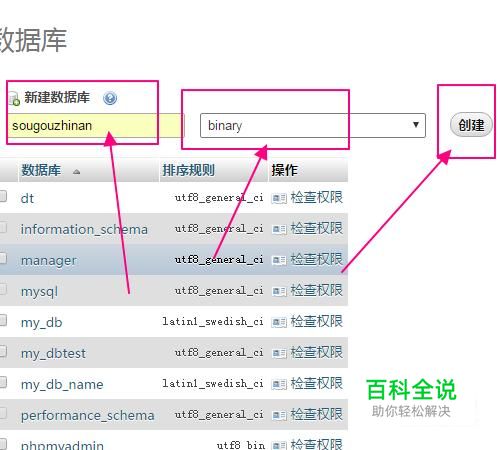Click utf8_general_ci collation in the dt row

[219, 198]
